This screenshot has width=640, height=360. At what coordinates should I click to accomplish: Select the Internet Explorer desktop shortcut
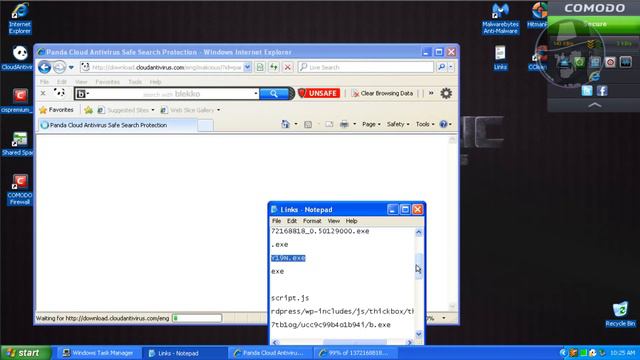(x=20, y=19)
